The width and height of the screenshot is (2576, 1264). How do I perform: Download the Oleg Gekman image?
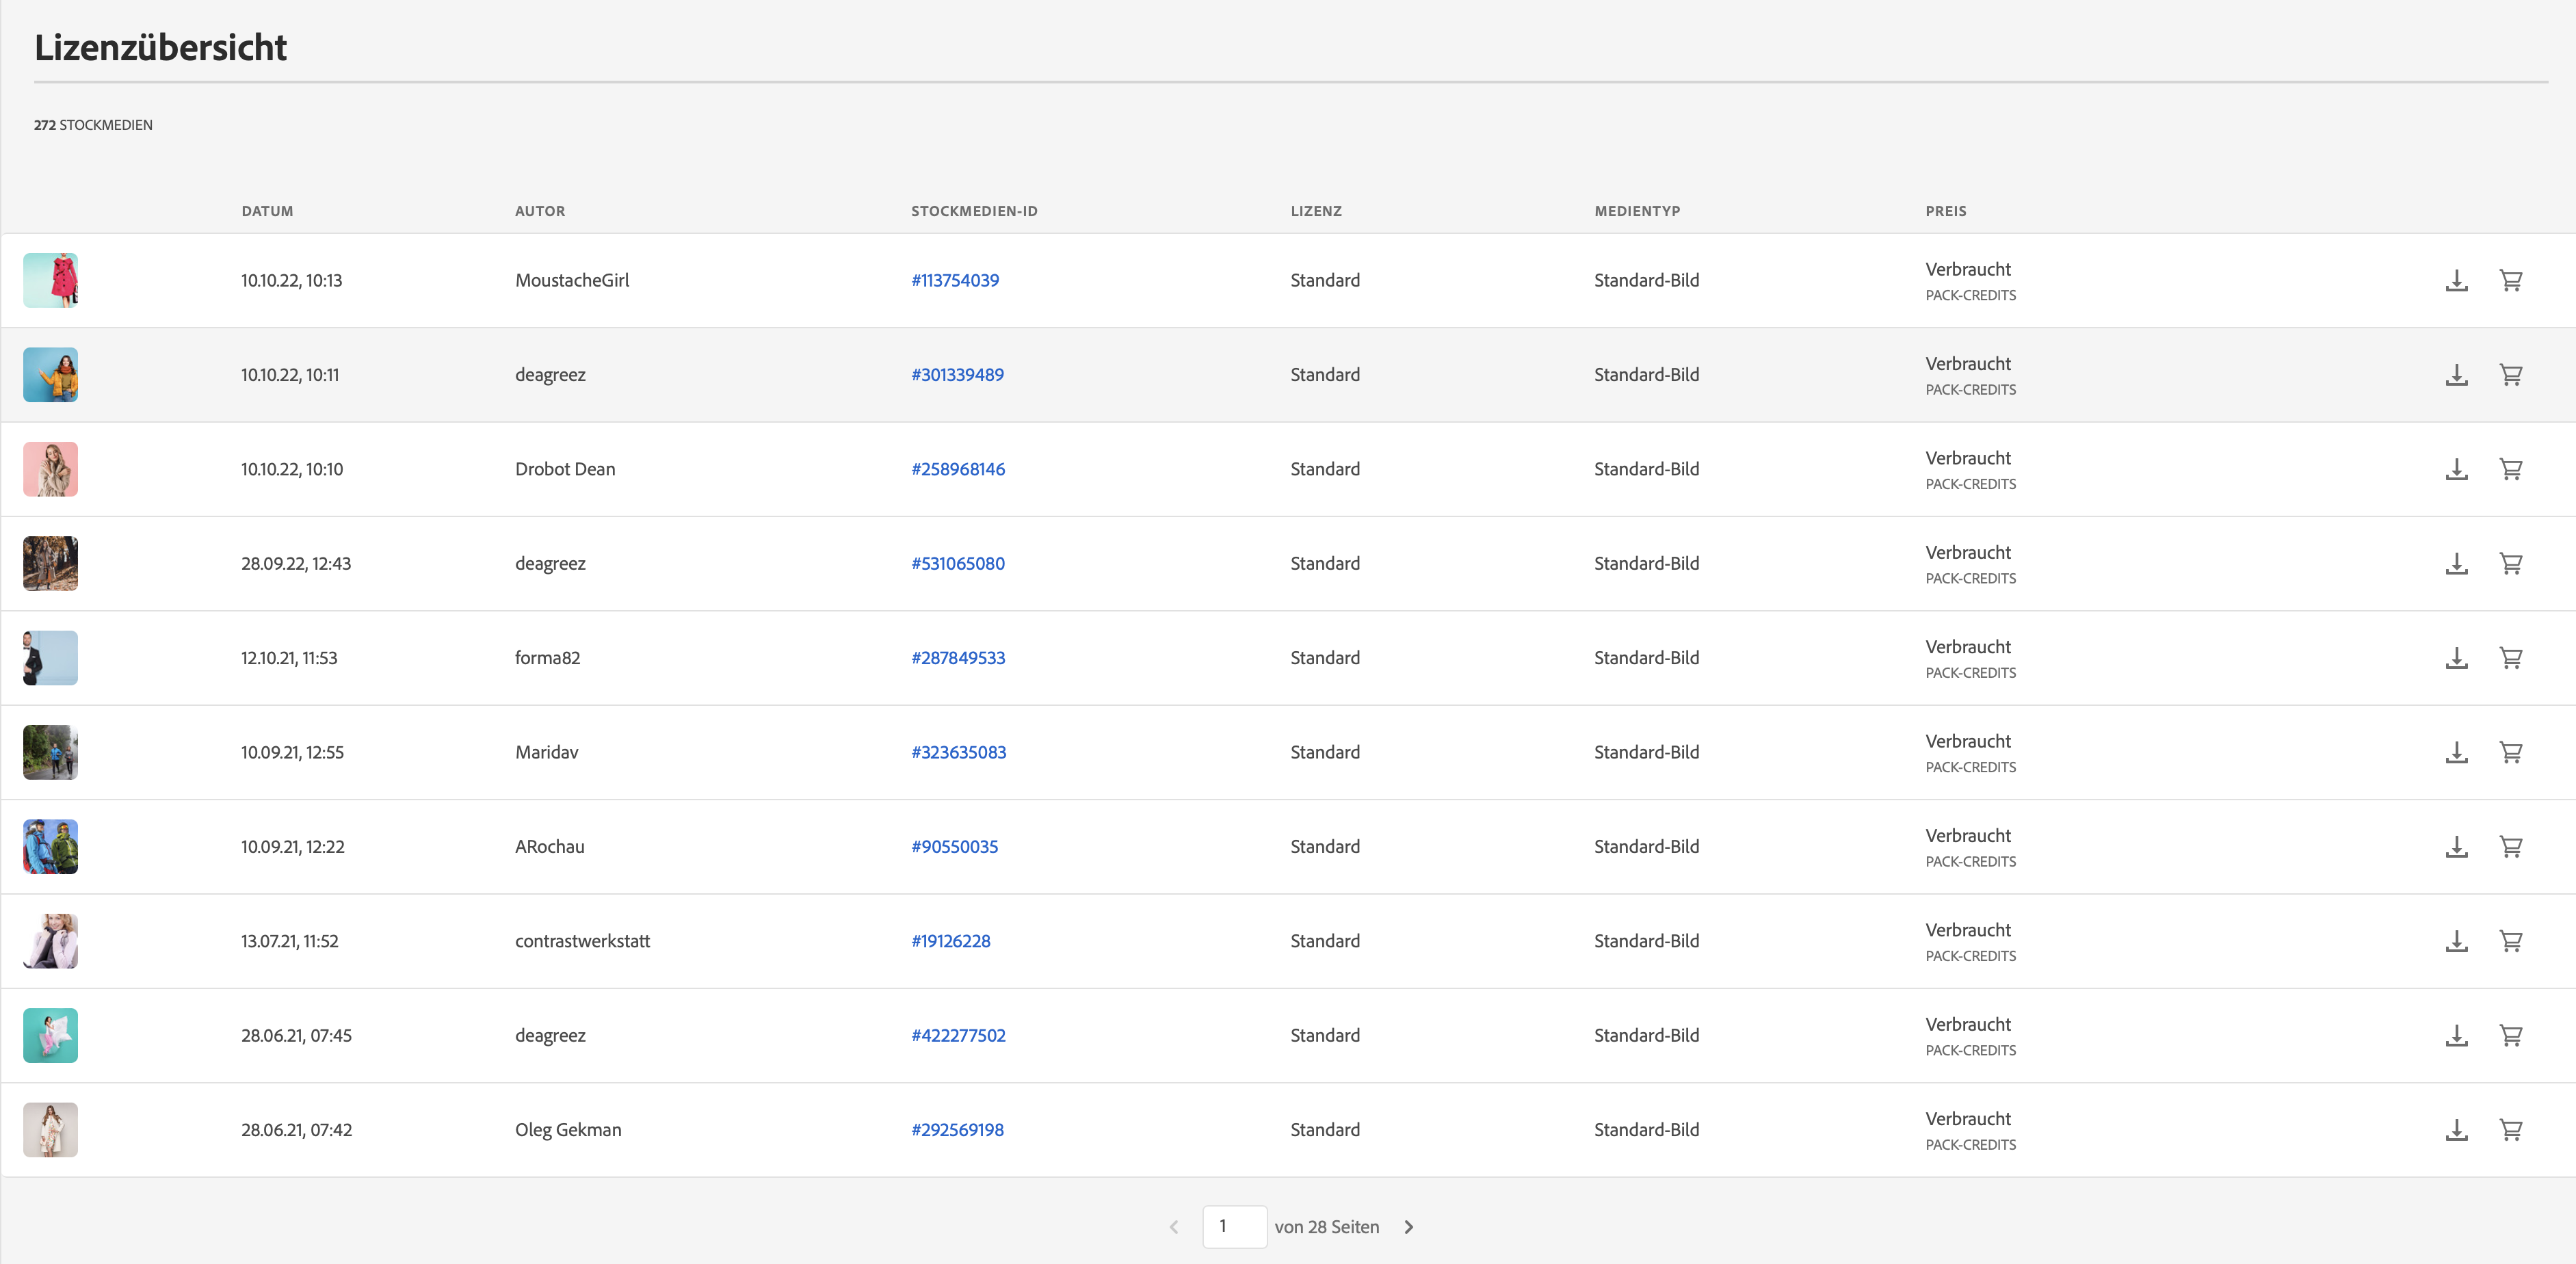2456,1130
